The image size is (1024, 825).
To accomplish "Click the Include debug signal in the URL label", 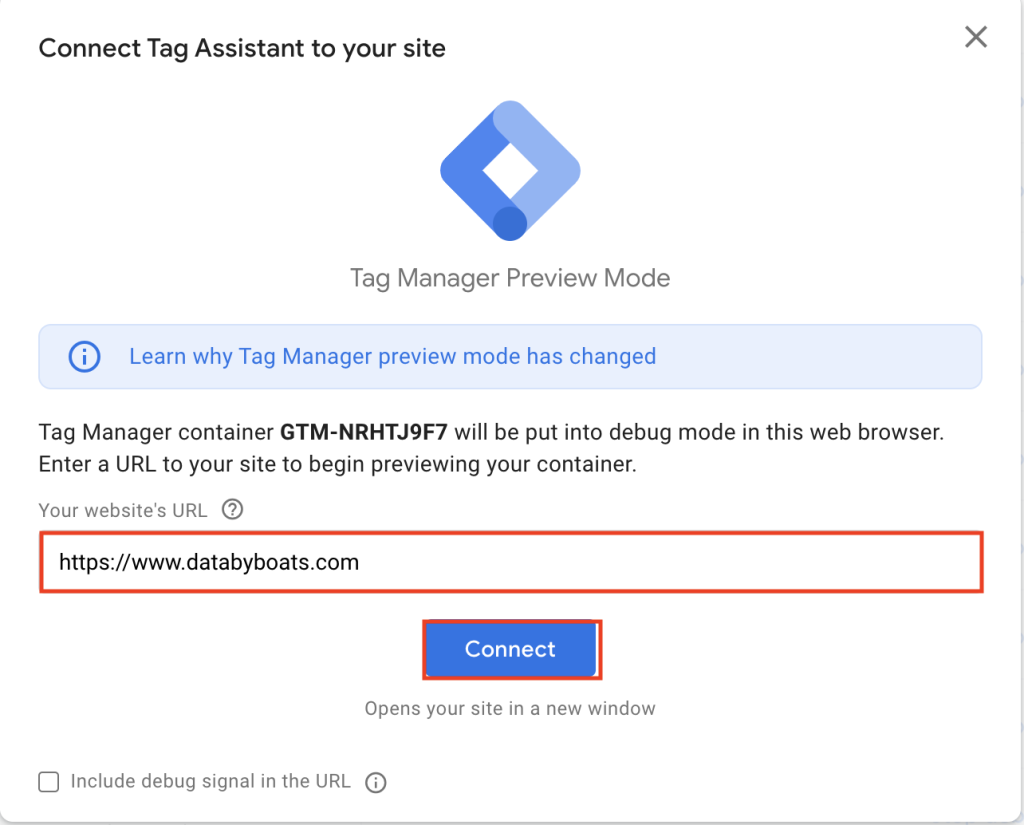I will [210, 781].
